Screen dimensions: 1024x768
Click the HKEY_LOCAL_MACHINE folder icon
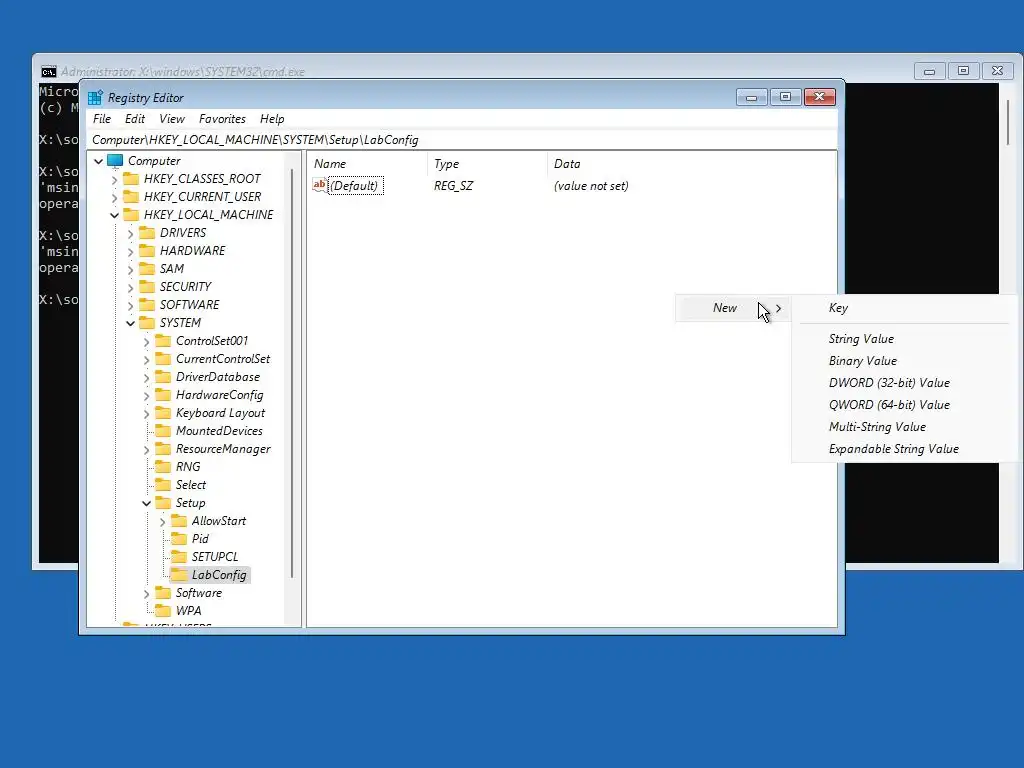click(131, 214)
